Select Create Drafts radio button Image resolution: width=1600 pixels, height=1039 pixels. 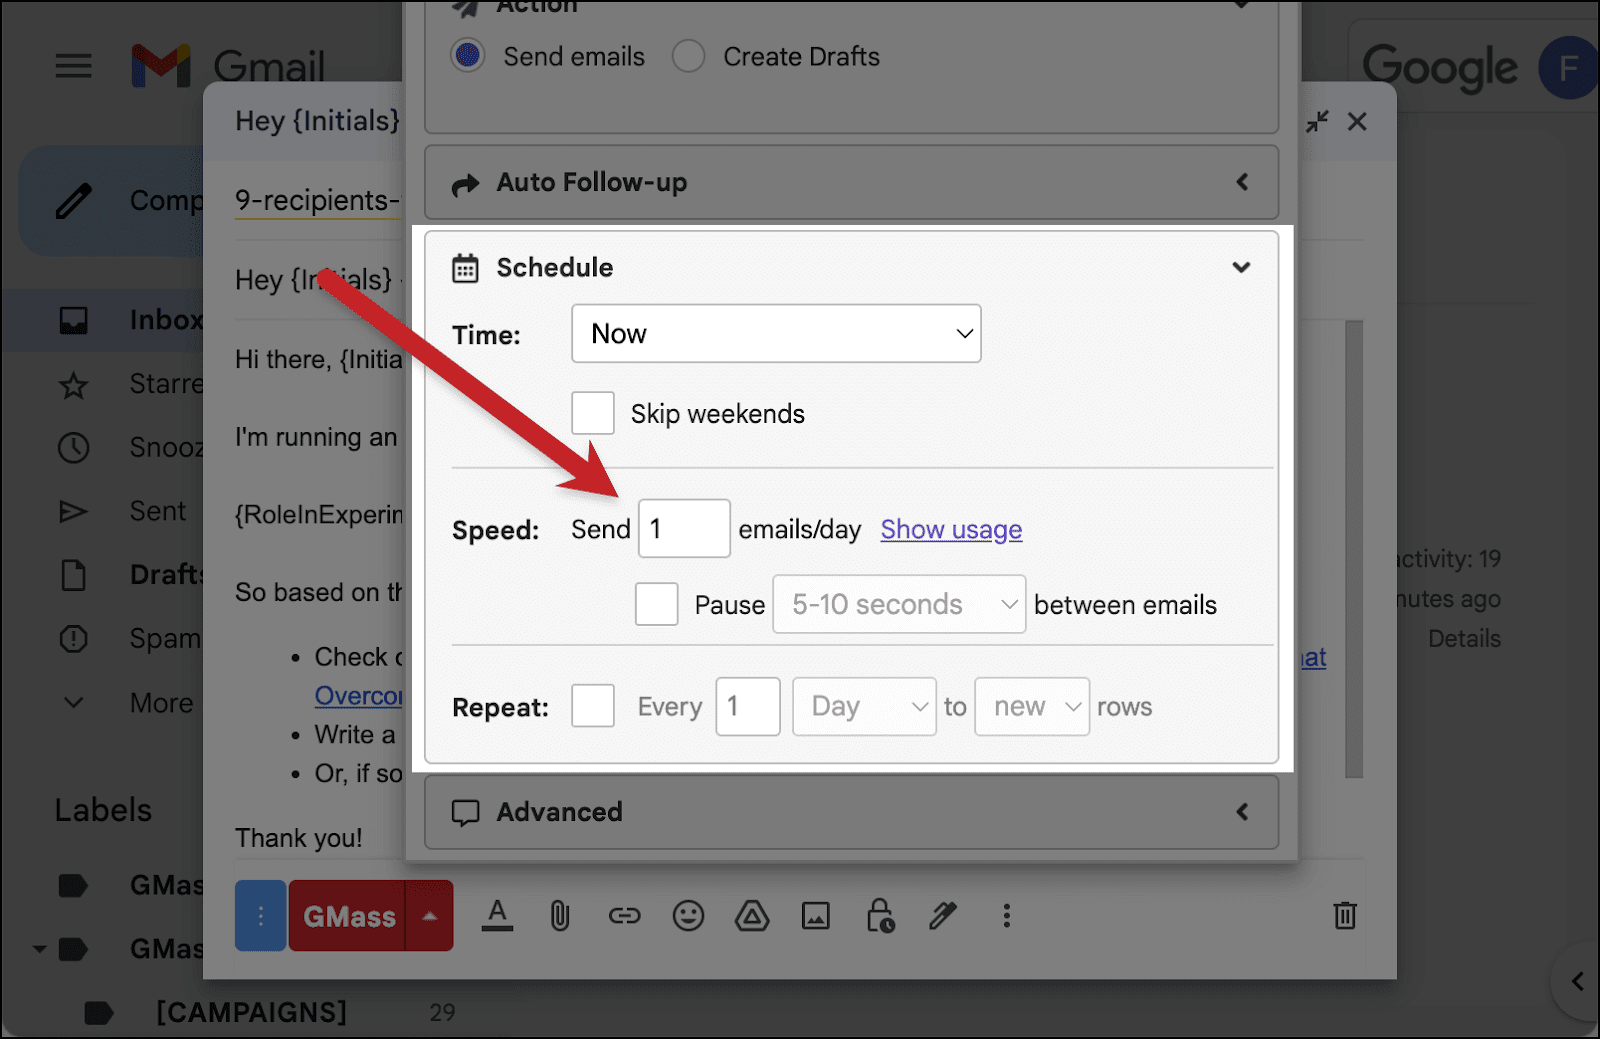688,56
